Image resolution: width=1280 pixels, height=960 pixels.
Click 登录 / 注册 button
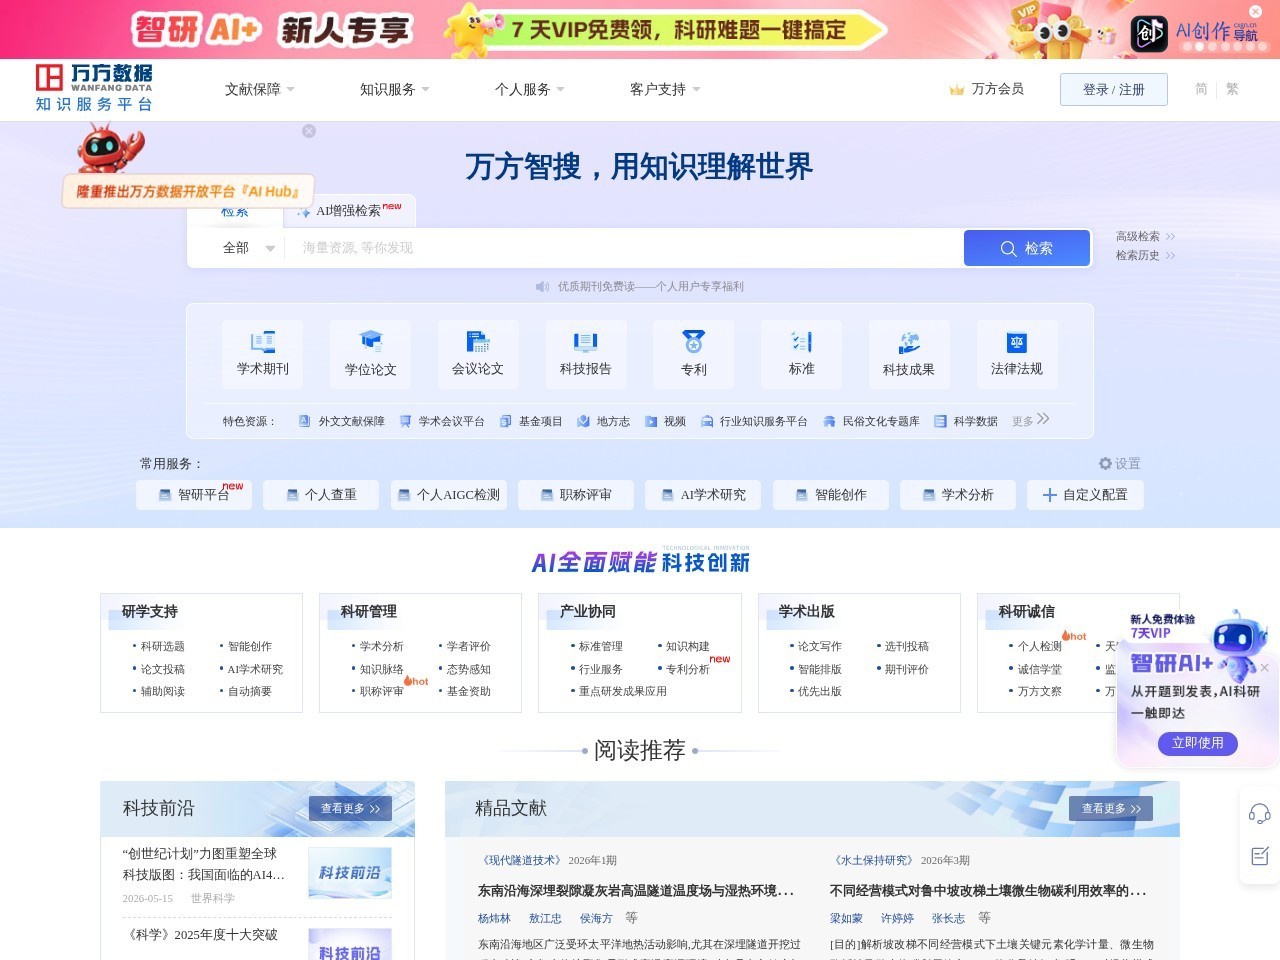click(x=1114, y=90)
